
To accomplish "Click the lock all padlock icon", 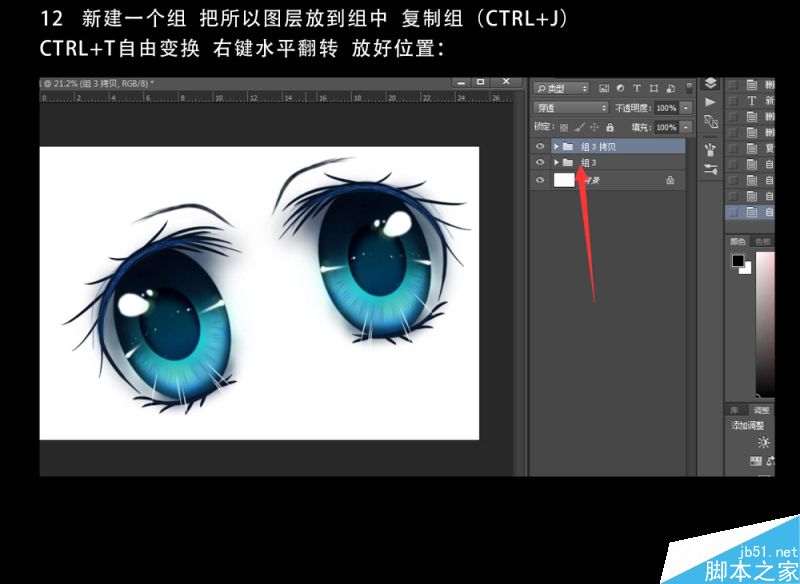I will [610, 127].
